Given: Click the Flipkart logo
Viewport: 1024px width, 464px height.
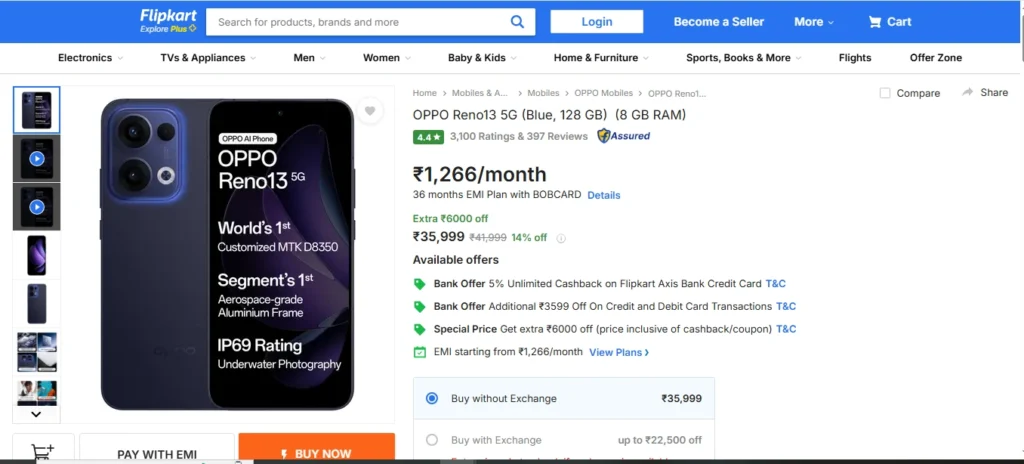Looking at the screenshot, I should coord(168,16).
